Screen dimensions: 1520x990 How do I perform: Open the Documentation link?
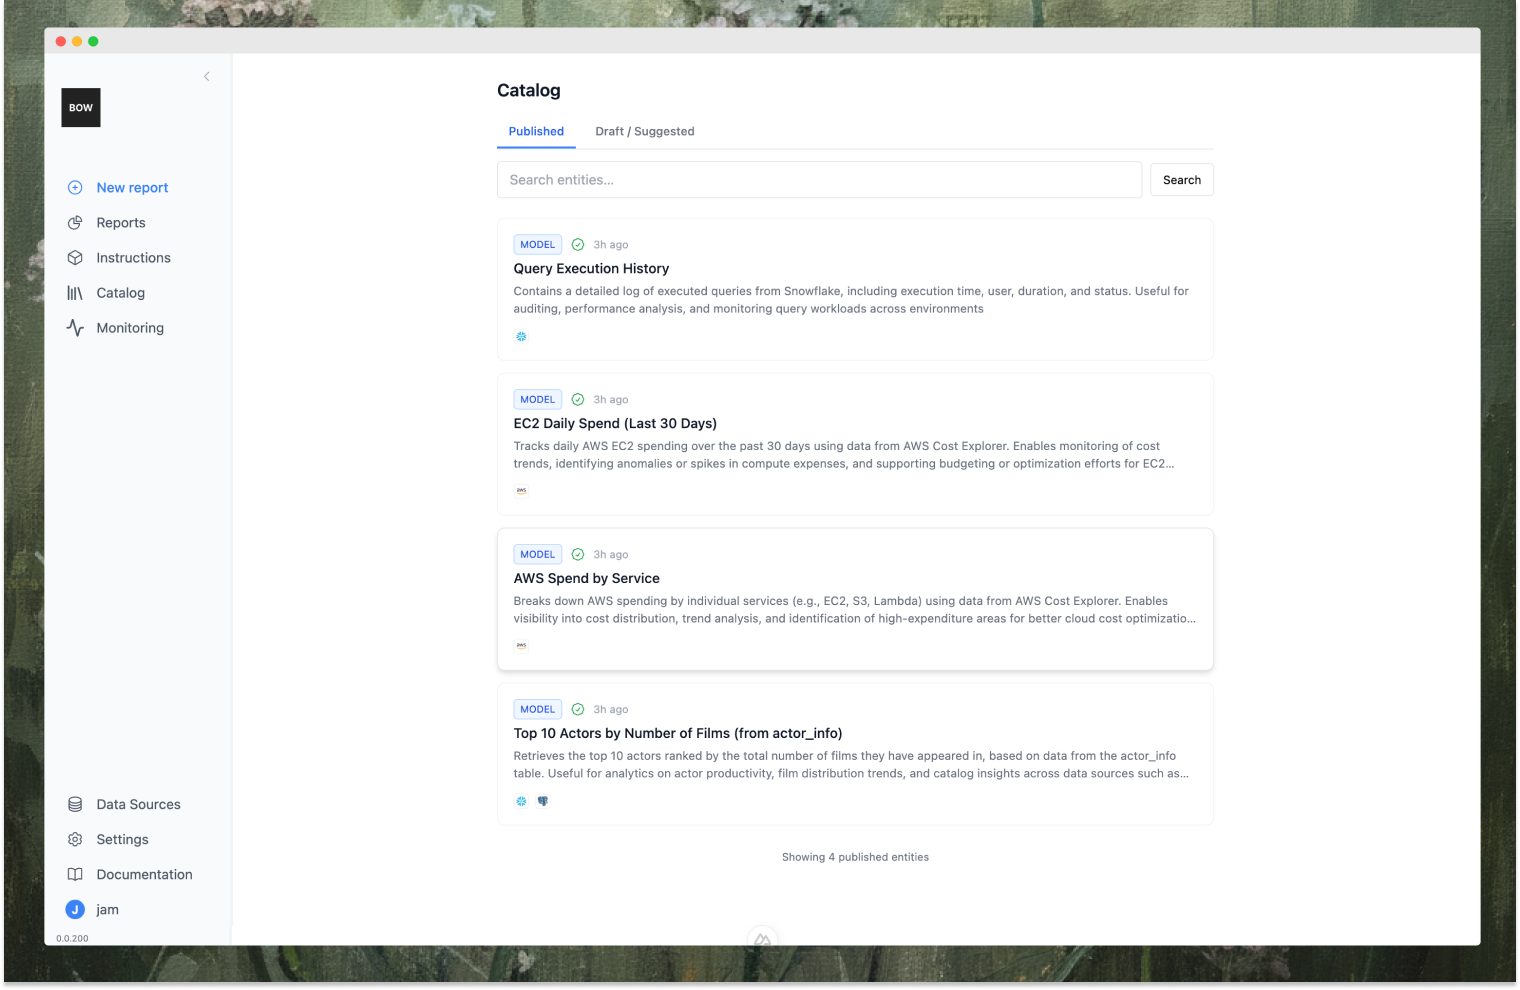click(144, 875)
